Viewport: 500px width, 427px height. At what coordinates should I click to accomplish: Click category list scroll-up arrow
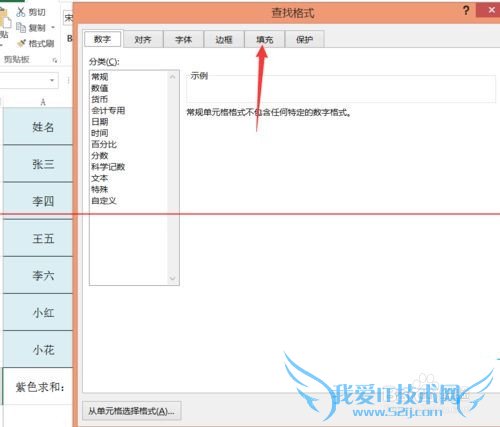[x=172, y=77]
